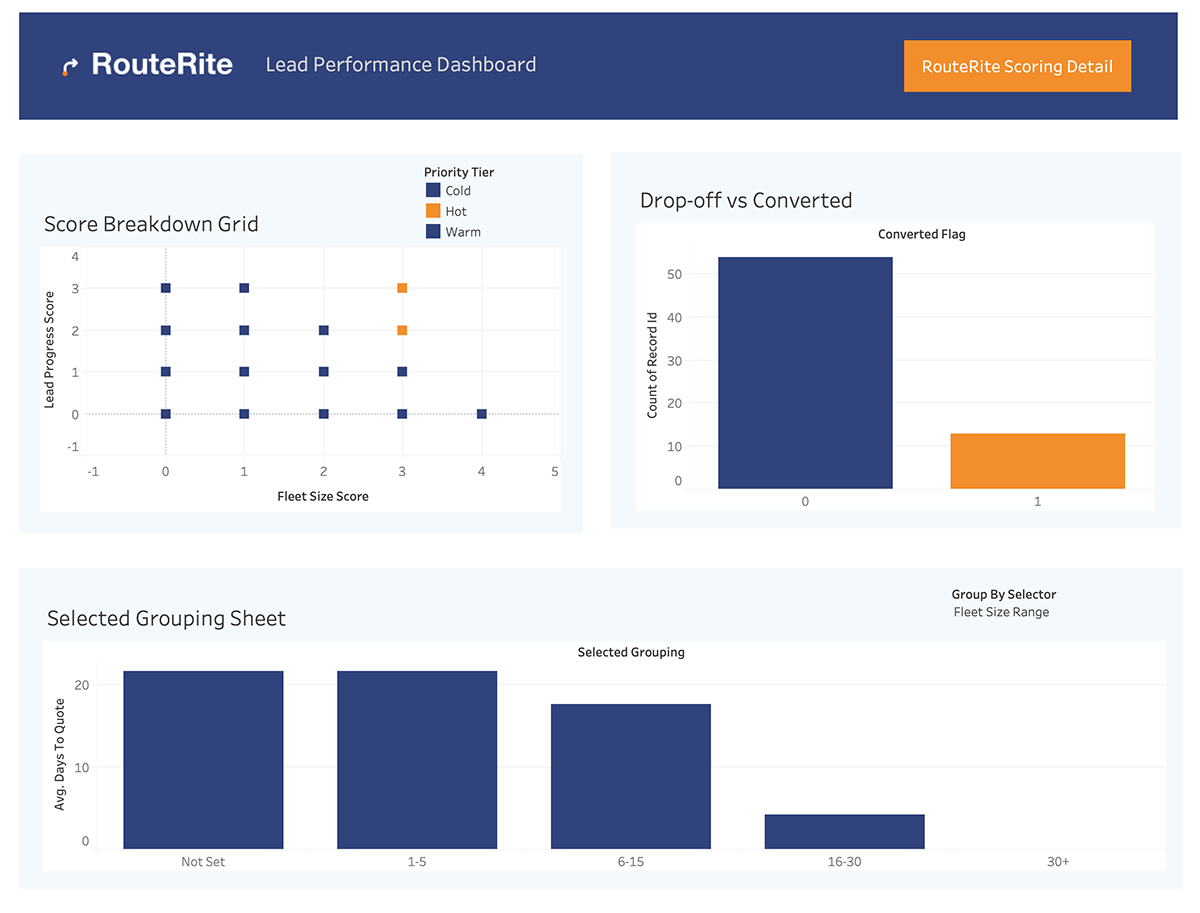Select the 16-30 fleet size bar

[845, 831]
